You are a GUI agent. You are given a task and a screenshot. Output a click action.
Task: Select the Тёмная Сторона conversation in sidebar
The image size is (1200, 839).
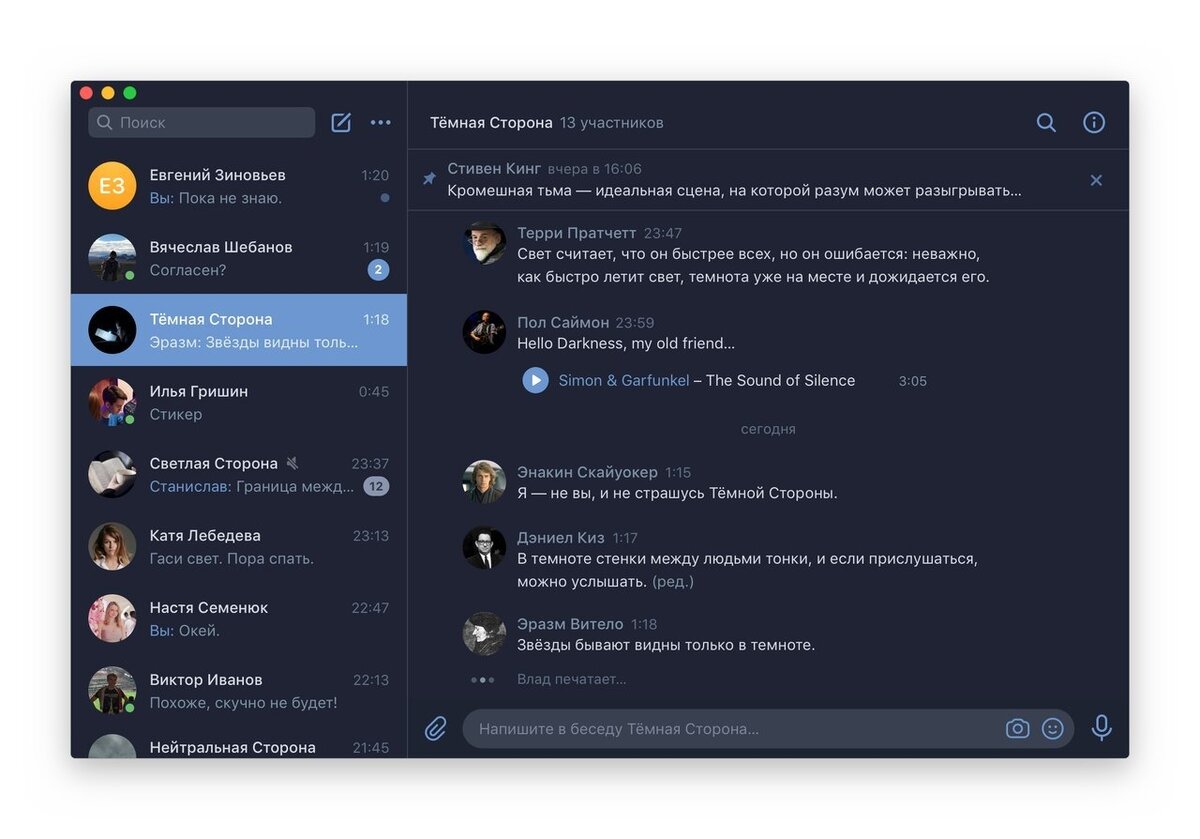tap(239, 330)
